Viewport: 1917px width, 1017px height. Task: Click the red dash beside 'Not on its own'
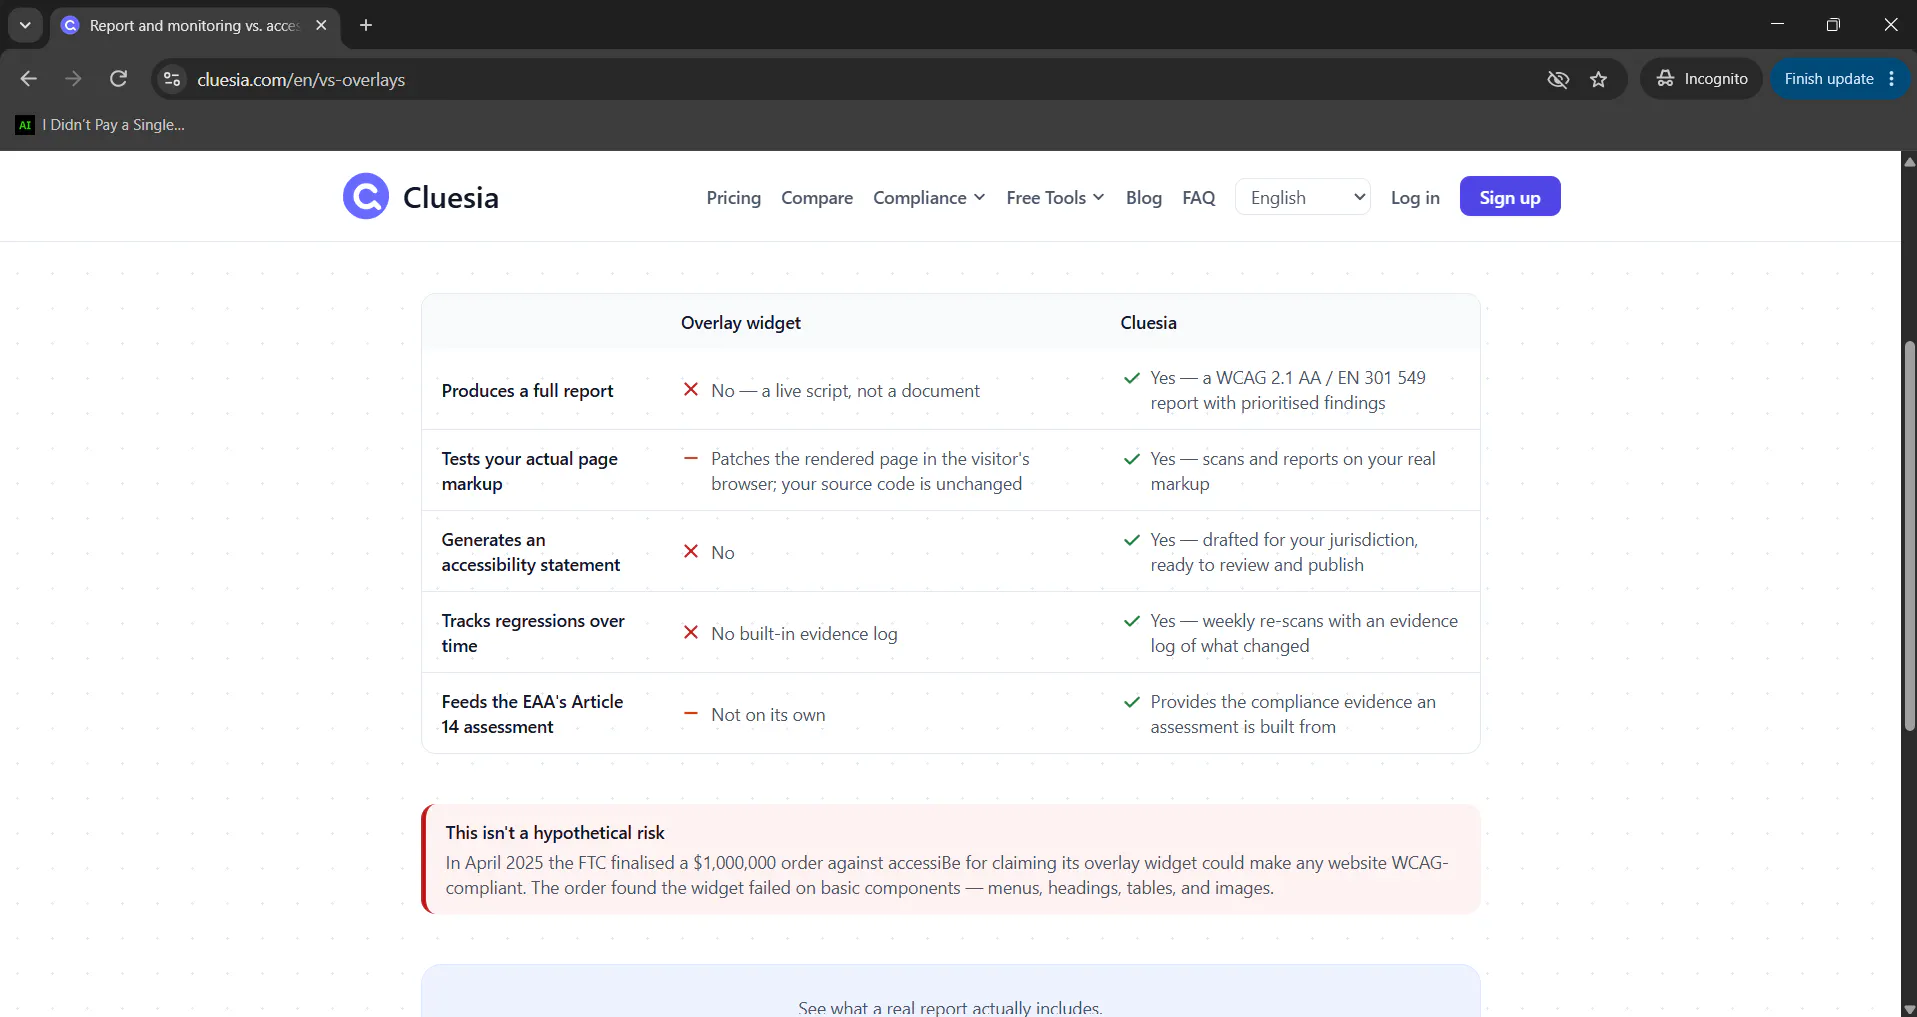pyautogui.click(x=691, y=713)
